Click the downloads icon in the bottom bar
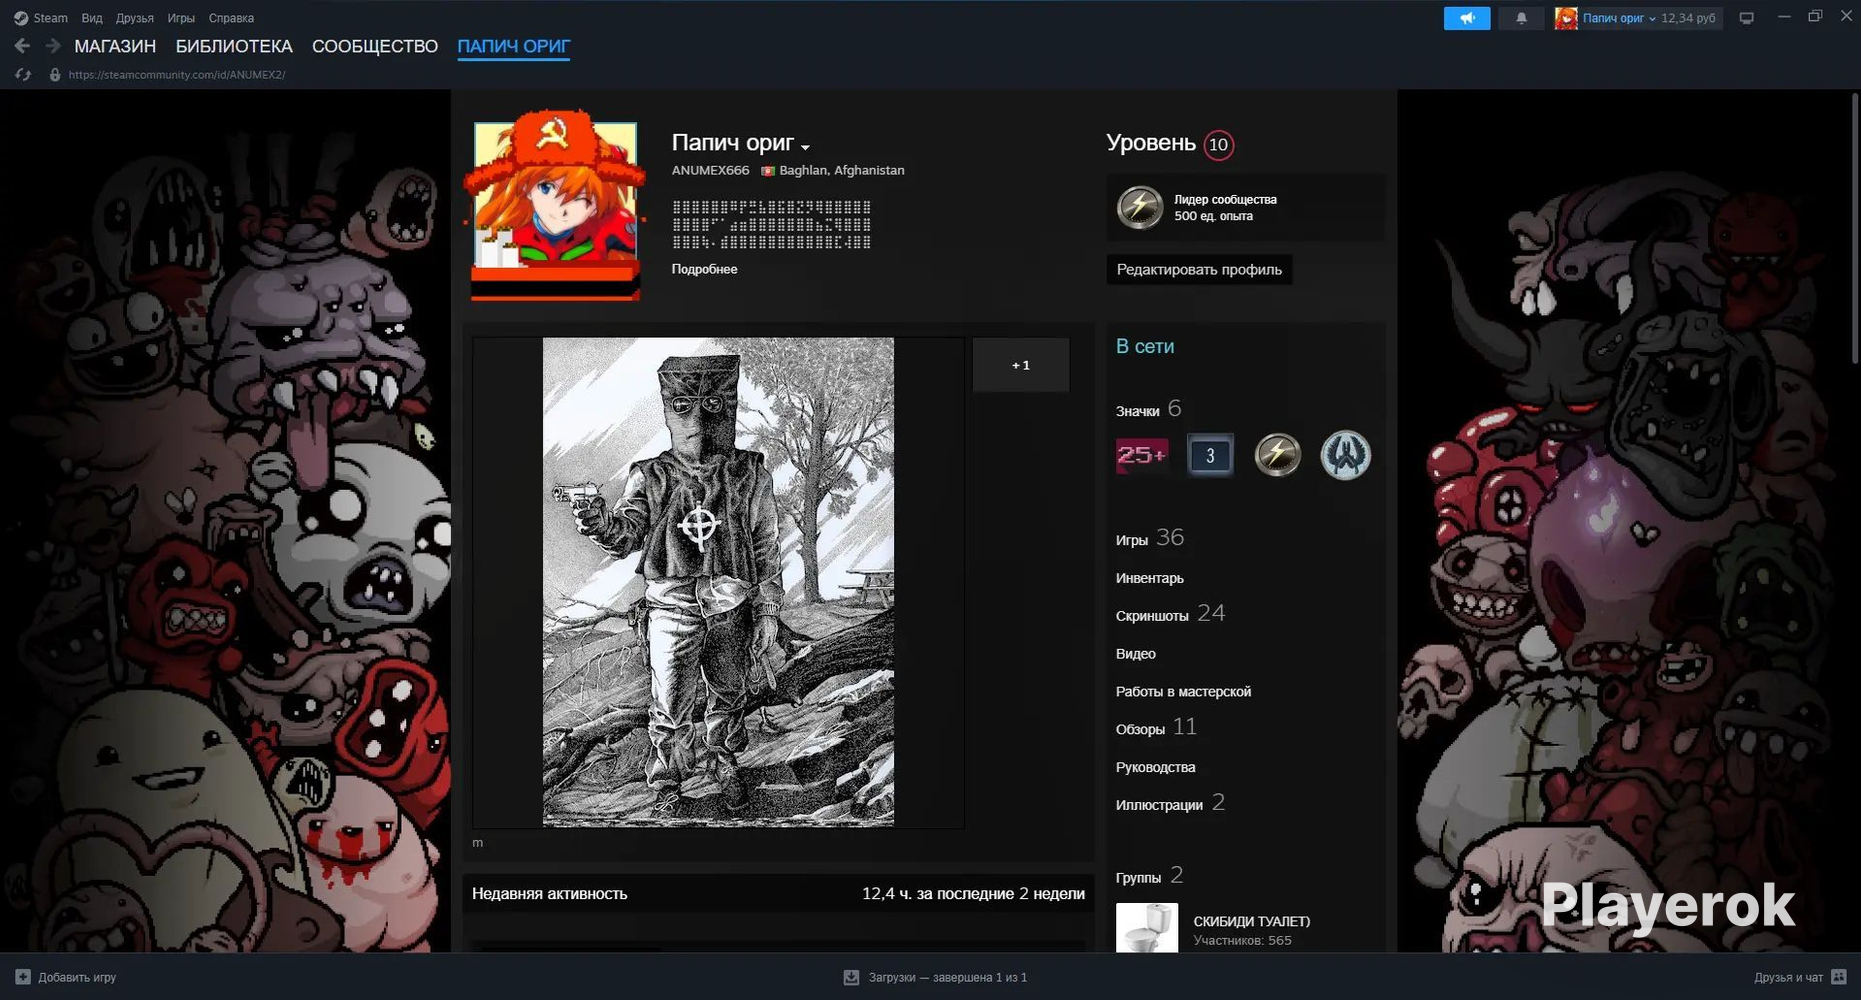Image resolution: width=1861 pixels, height=1000 pixels. (851, 977)
